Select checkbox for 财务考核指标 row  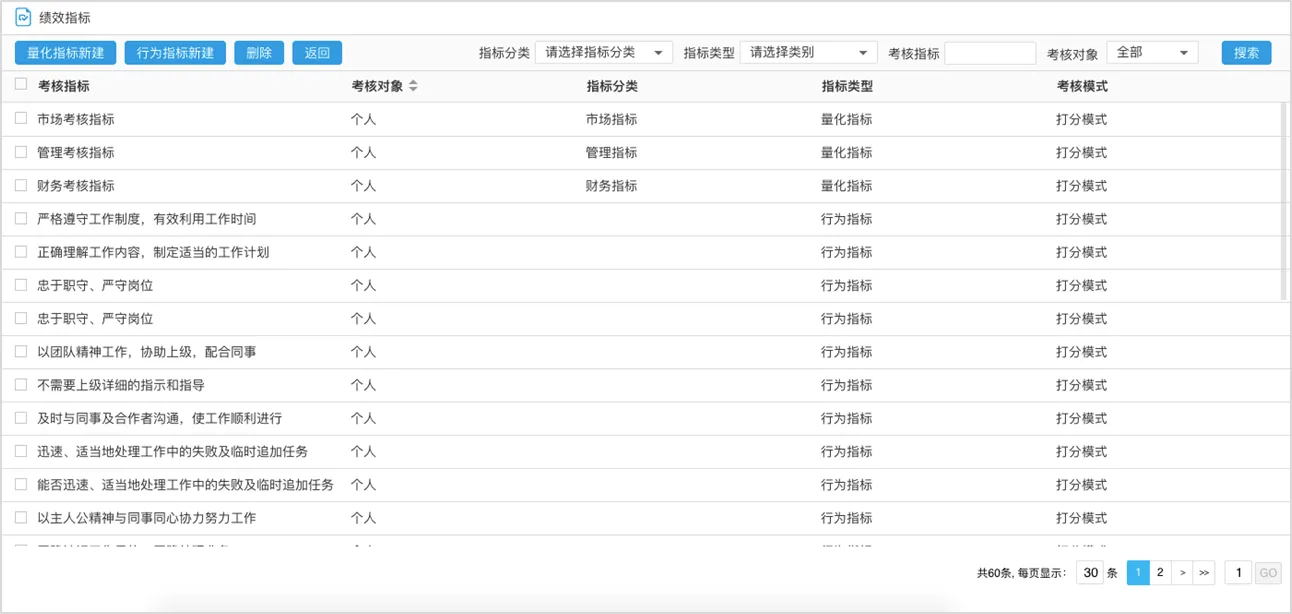point(21,185)
